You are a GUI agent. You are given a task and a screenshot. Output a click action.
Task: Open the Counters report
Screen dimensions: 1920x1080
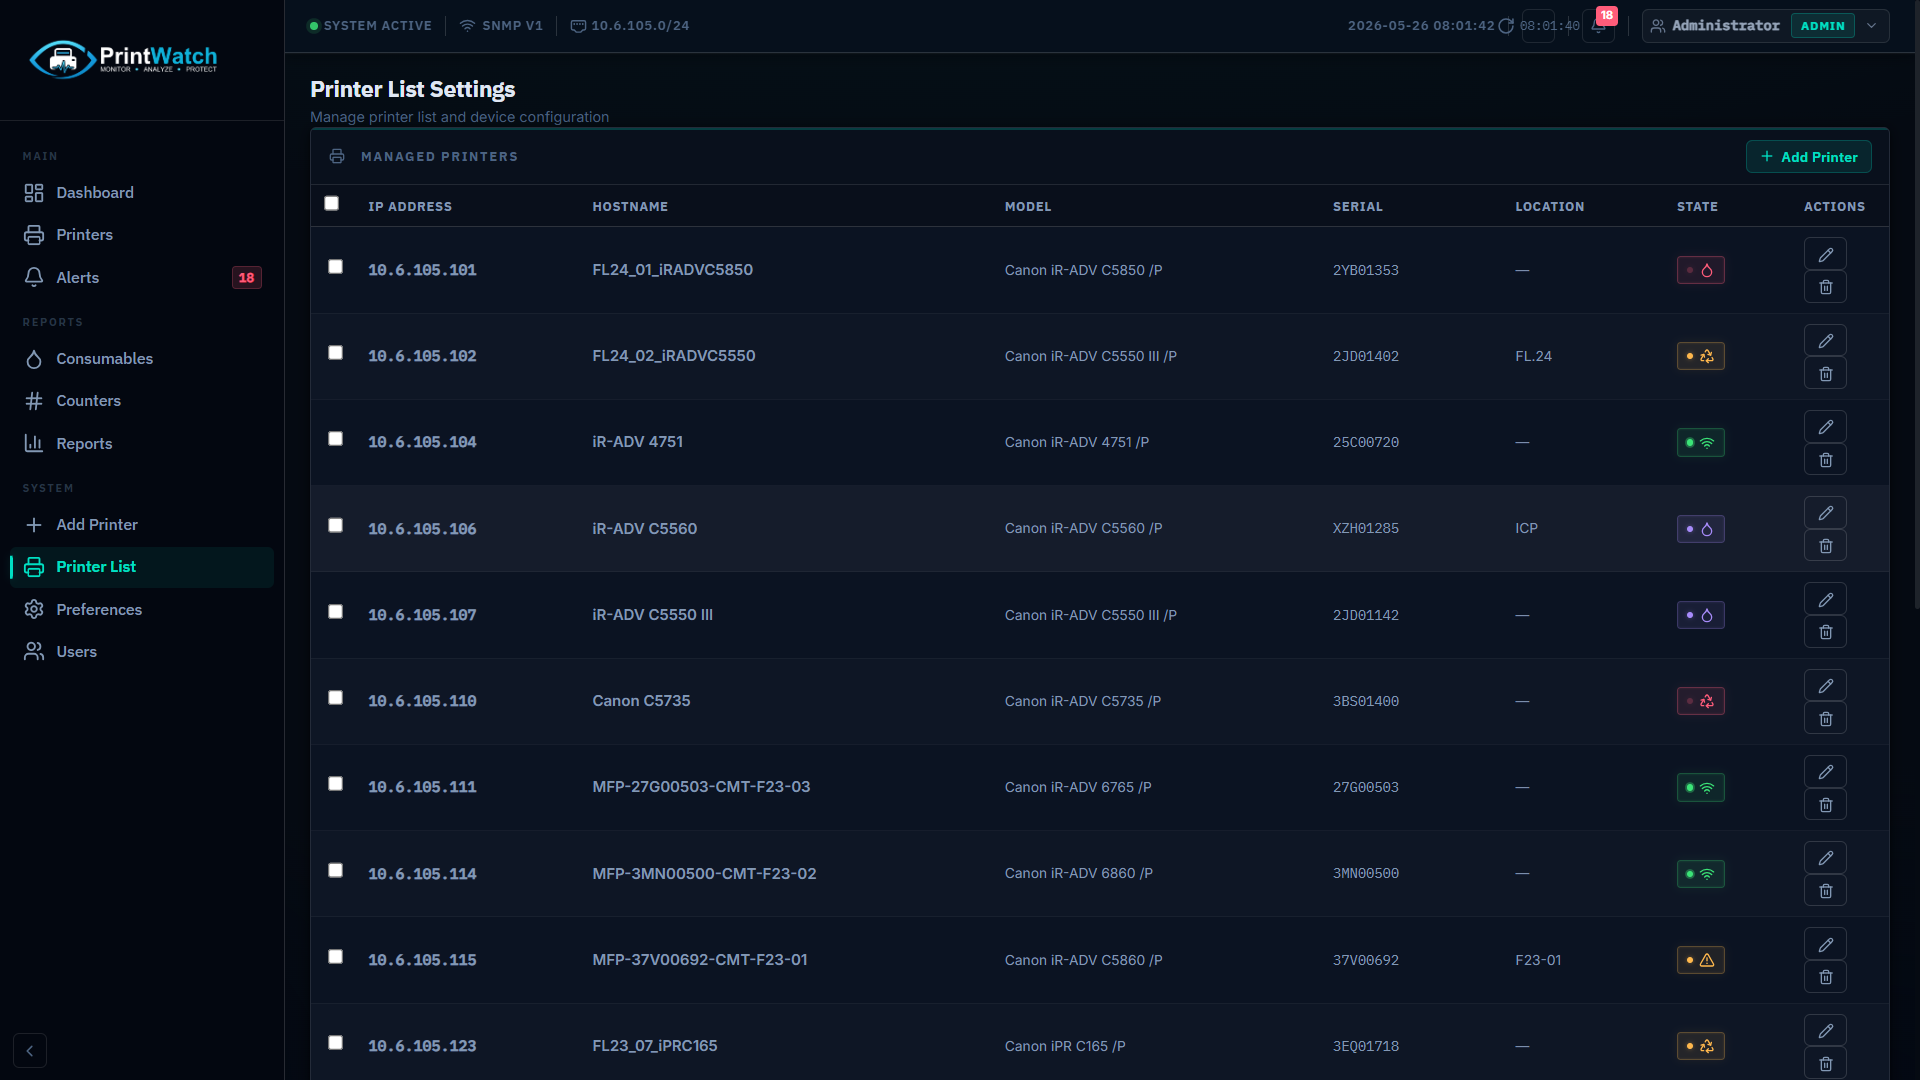tap(142, 401)
